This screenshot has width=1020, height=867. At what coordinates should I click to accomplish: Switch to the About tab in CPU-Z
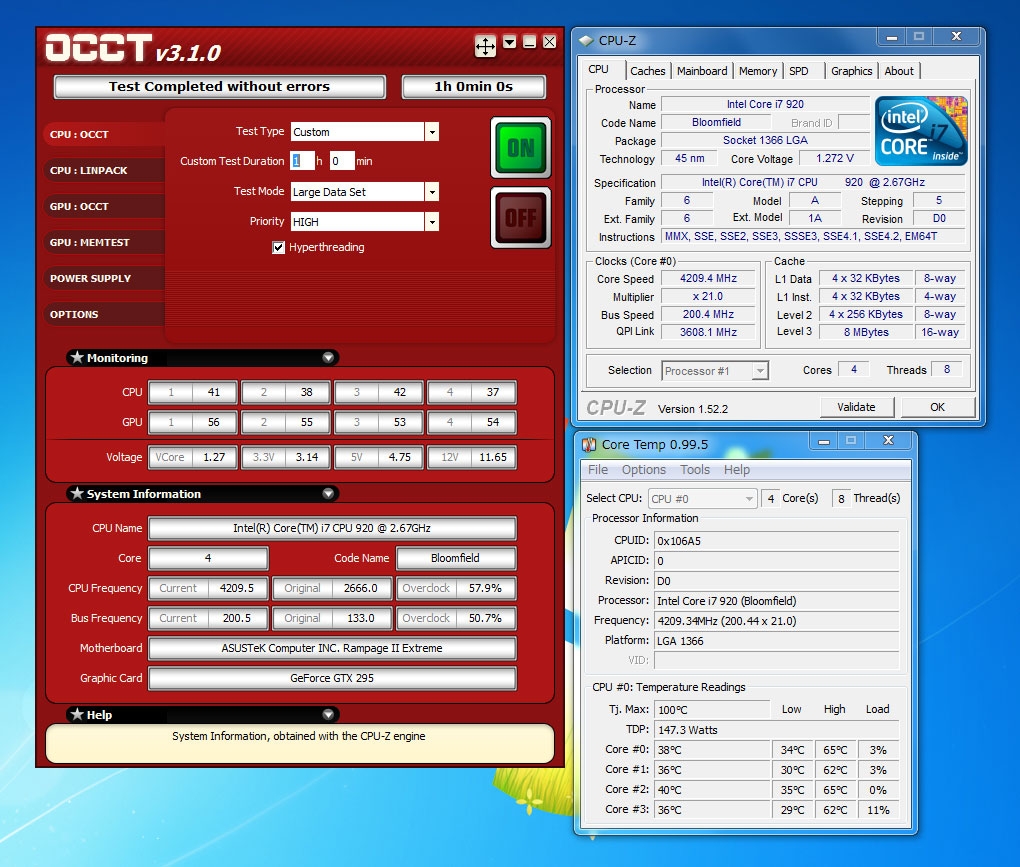[899, 71]
